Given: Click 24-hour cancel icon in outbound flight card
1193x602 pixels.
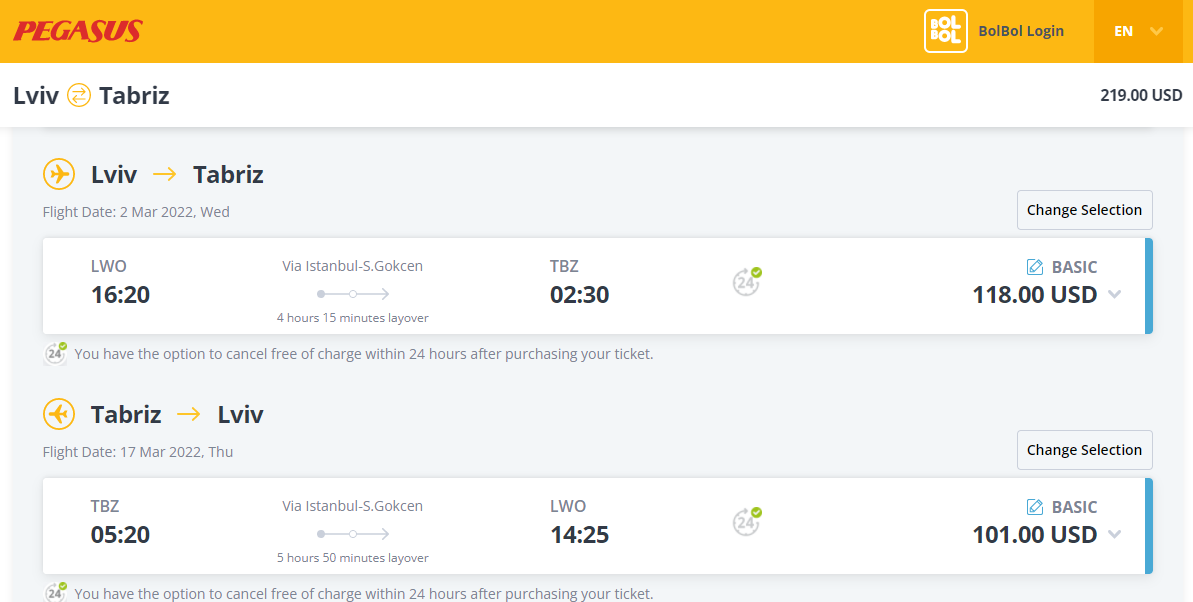Looking at the screenshot, I should pos(746,282).
